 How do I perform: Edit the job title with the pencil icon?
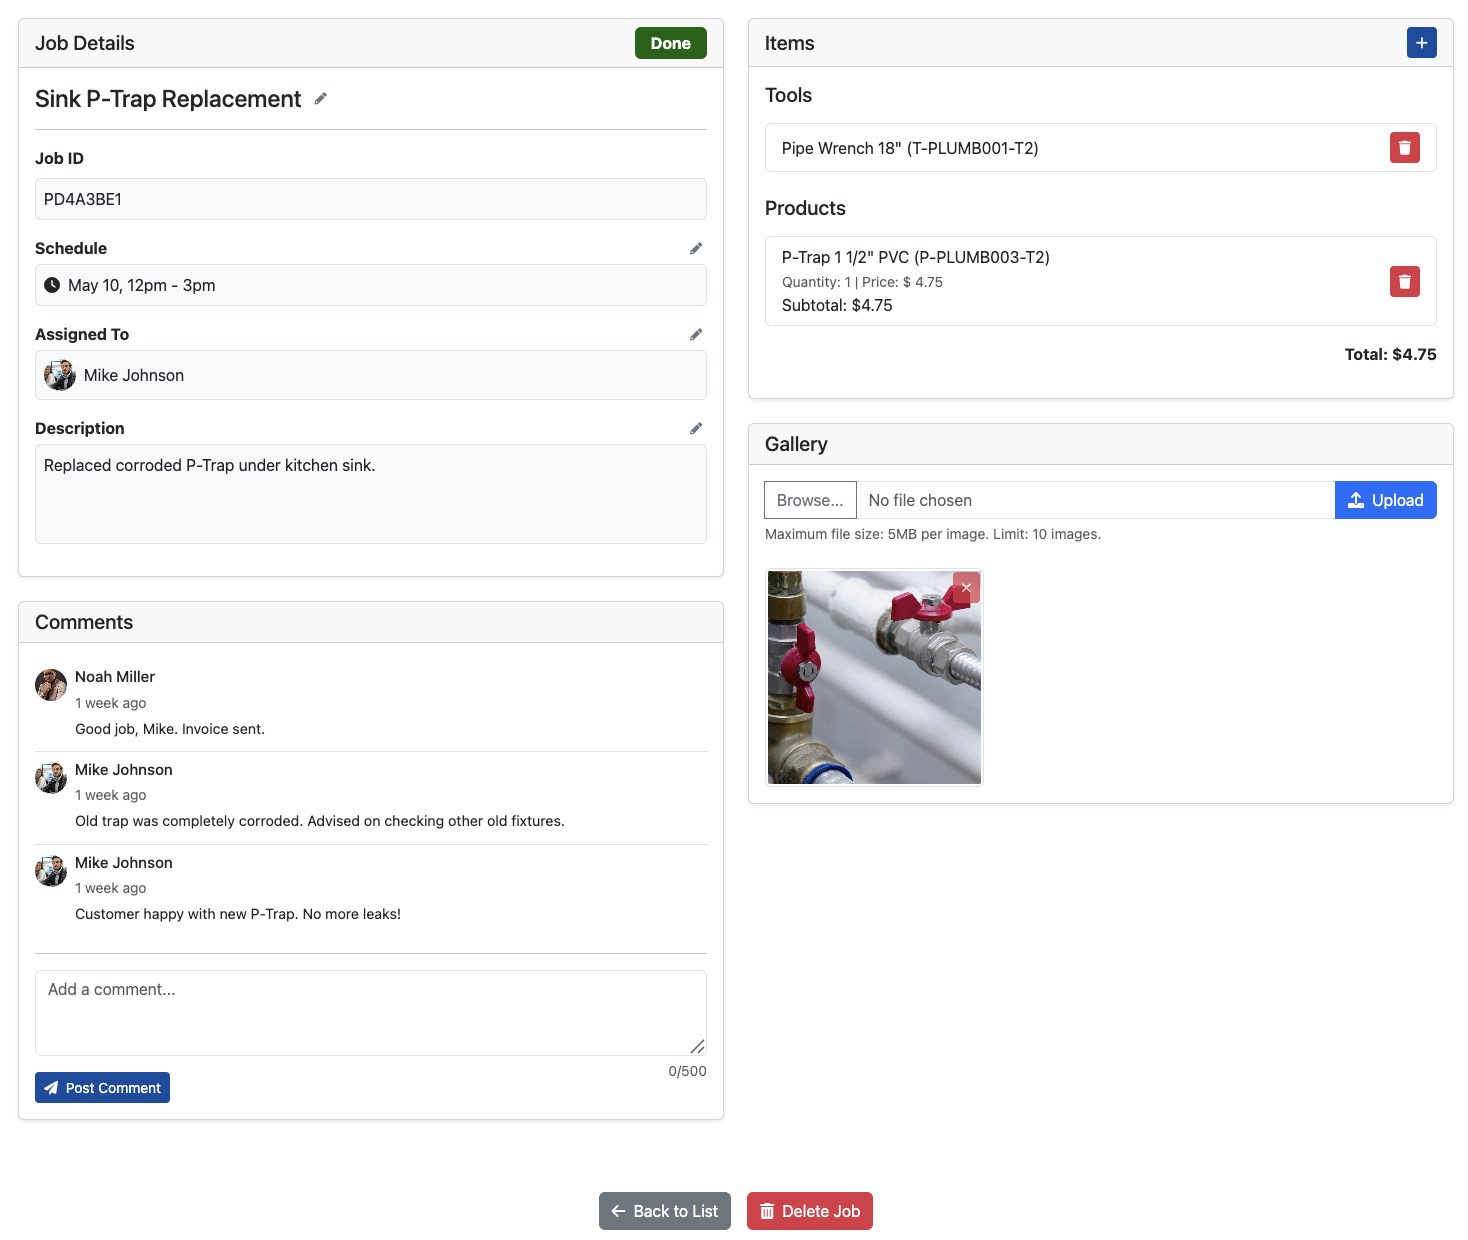click(x=320, y=98)
